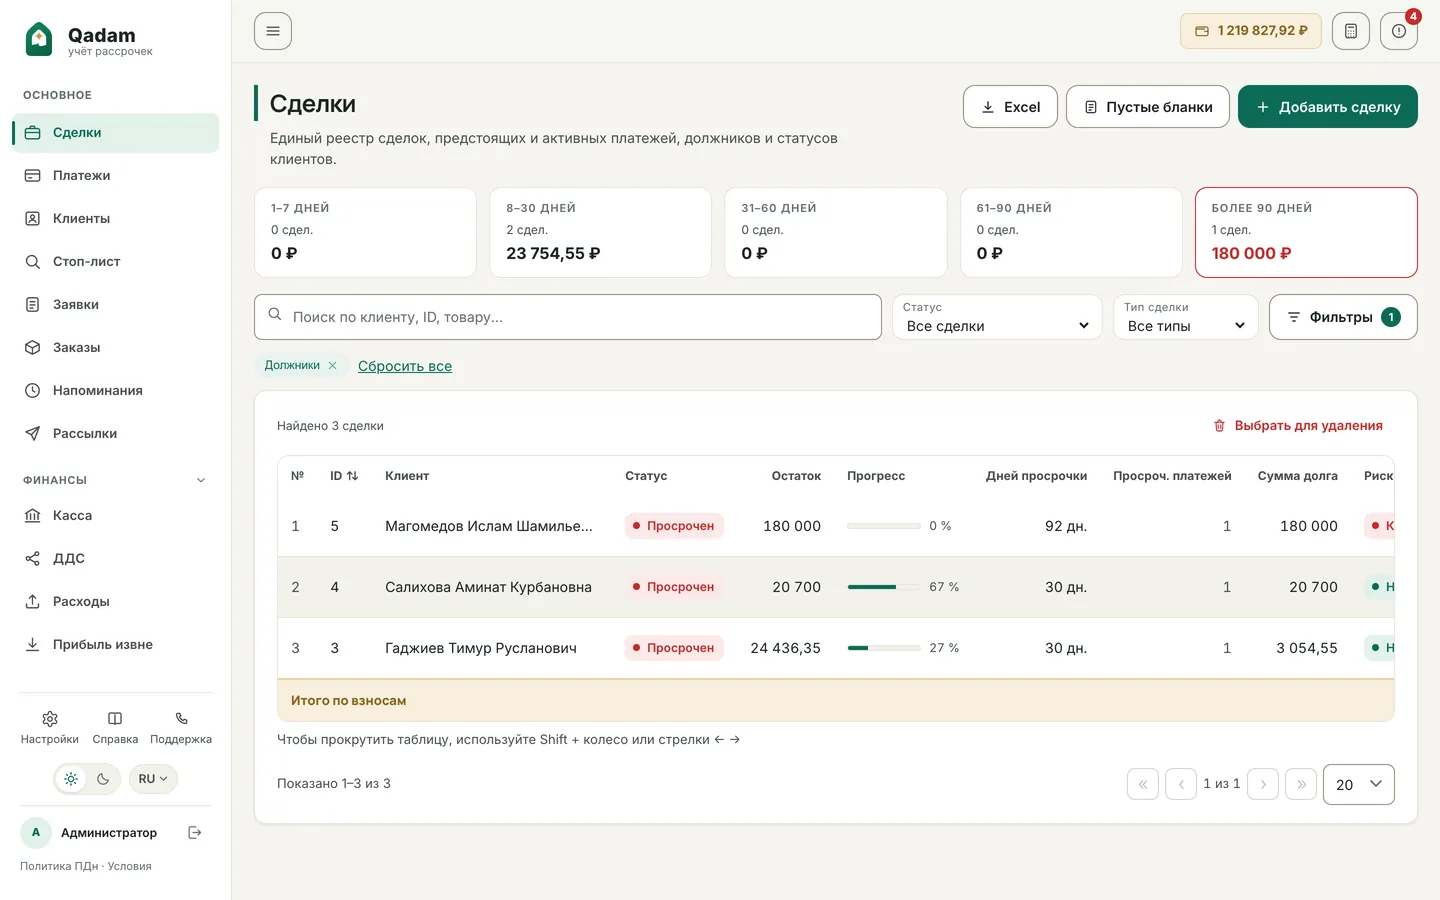
Task: Remove the Должники filter chip
Action: click(x=332, y=366)
